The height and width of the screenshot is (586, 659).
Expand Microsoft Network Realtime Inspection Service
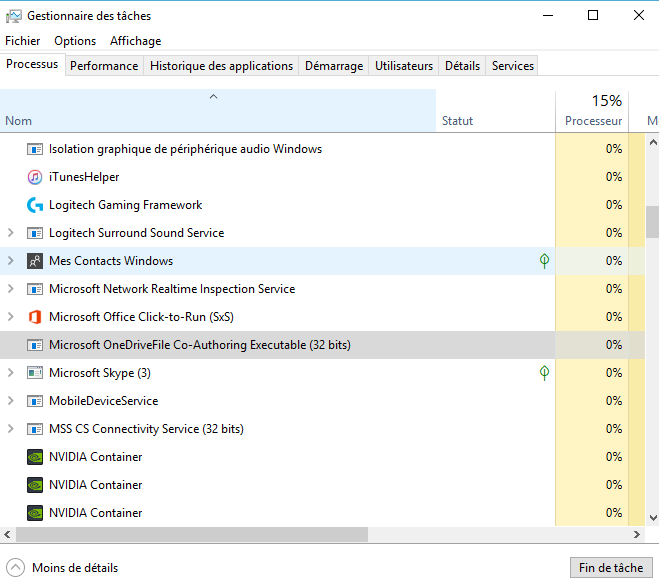11,289
